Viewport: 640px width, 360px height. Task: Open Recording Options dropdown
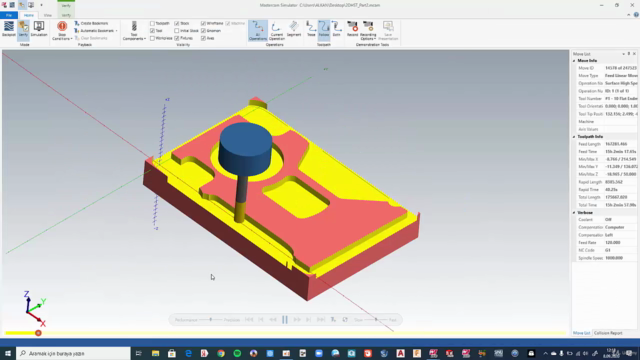(x=368, y=31)
